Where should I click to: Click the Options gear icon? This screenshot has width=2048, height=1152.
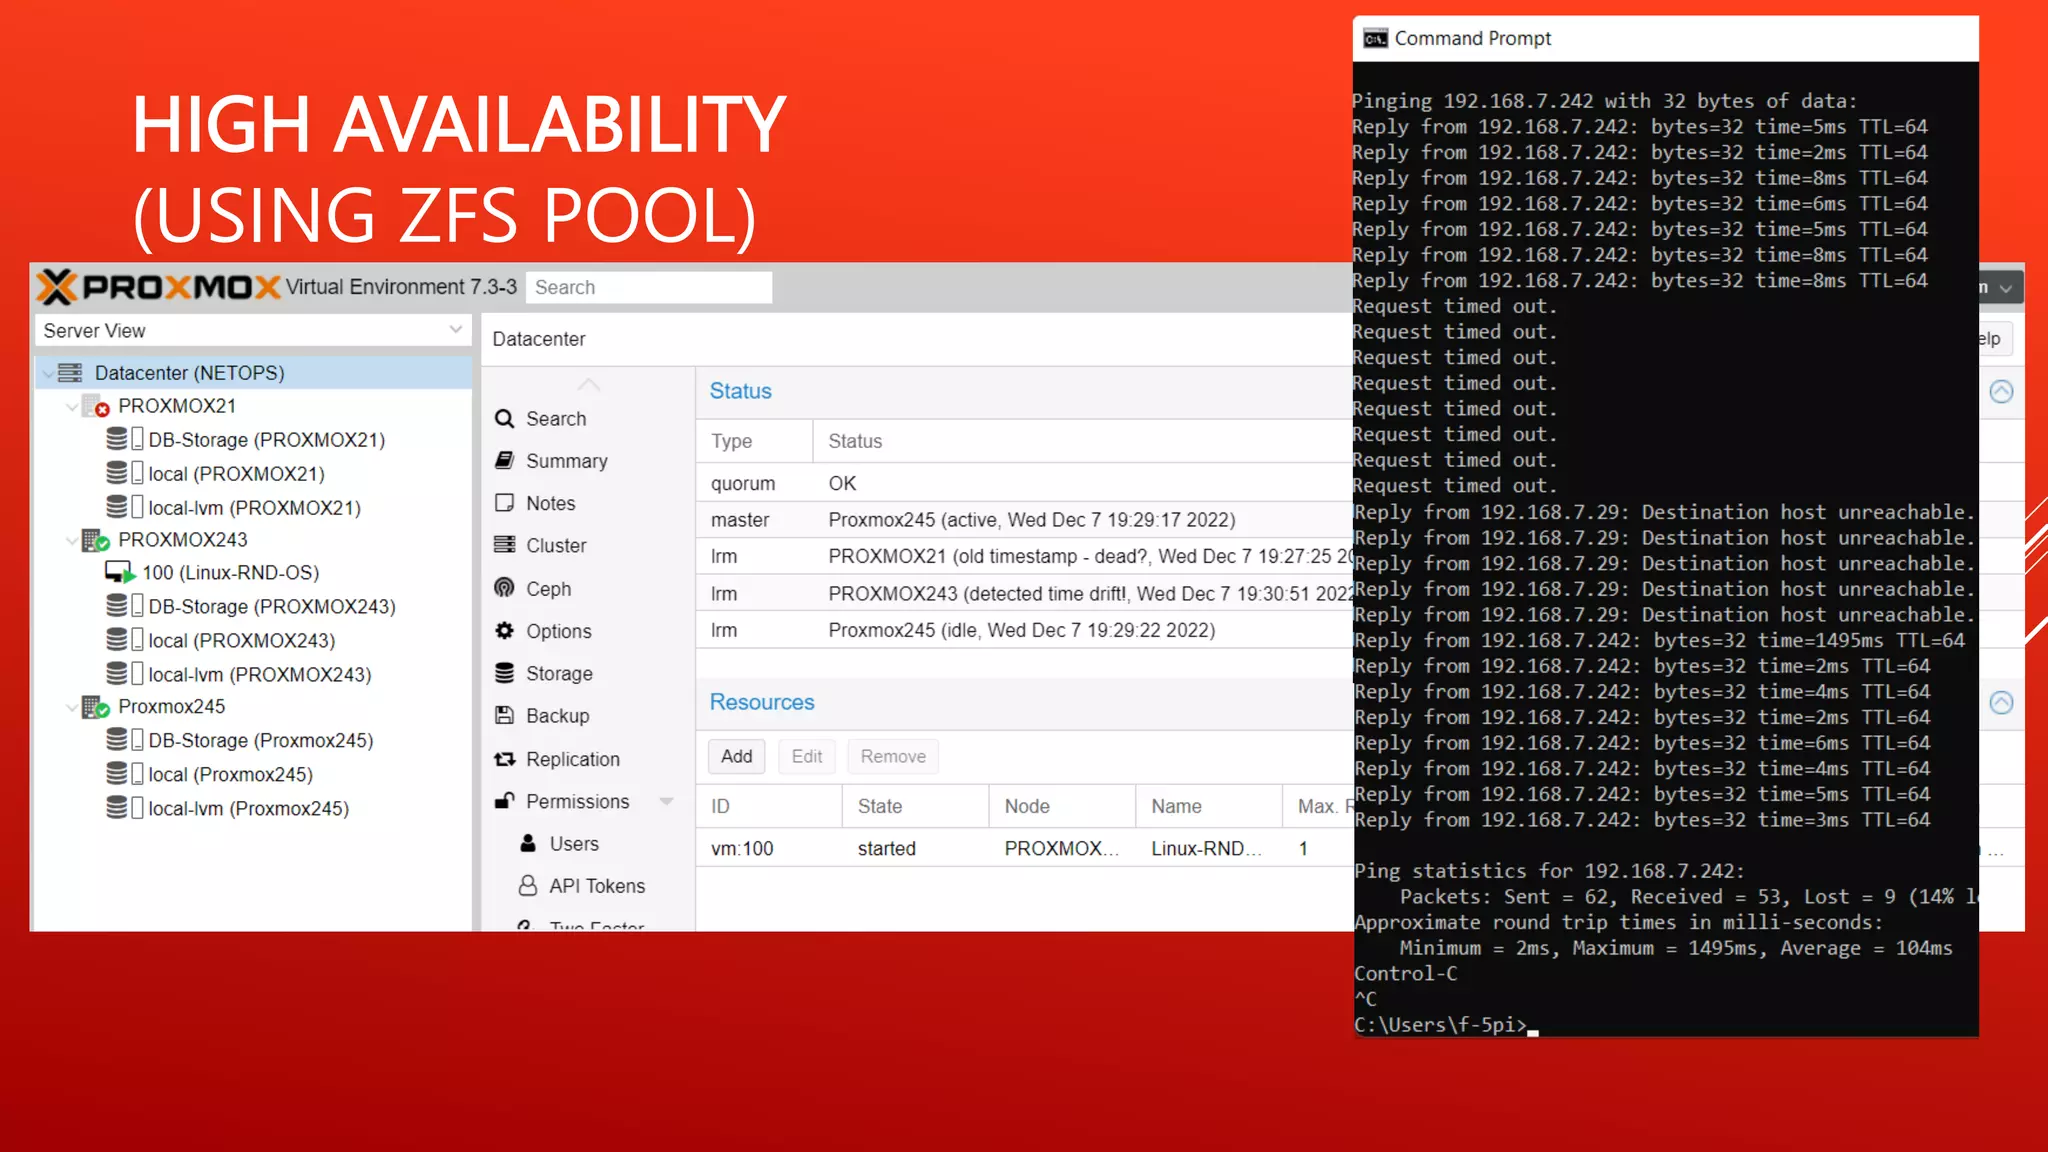[505, 631]
